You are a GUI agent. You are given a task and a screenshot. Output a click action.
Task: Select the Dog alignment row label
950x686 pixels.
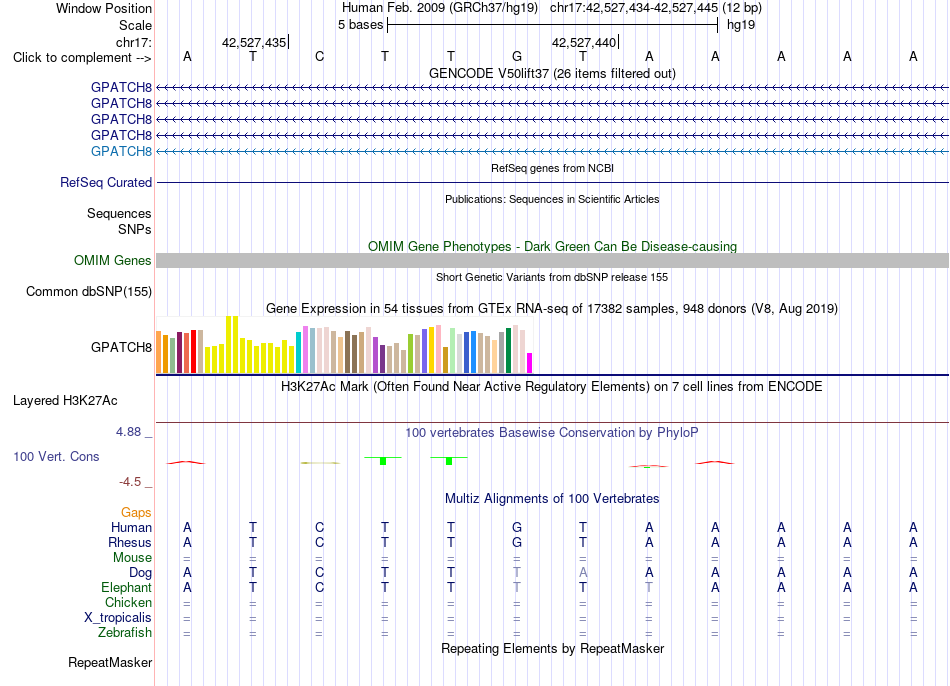click(140, 573)
